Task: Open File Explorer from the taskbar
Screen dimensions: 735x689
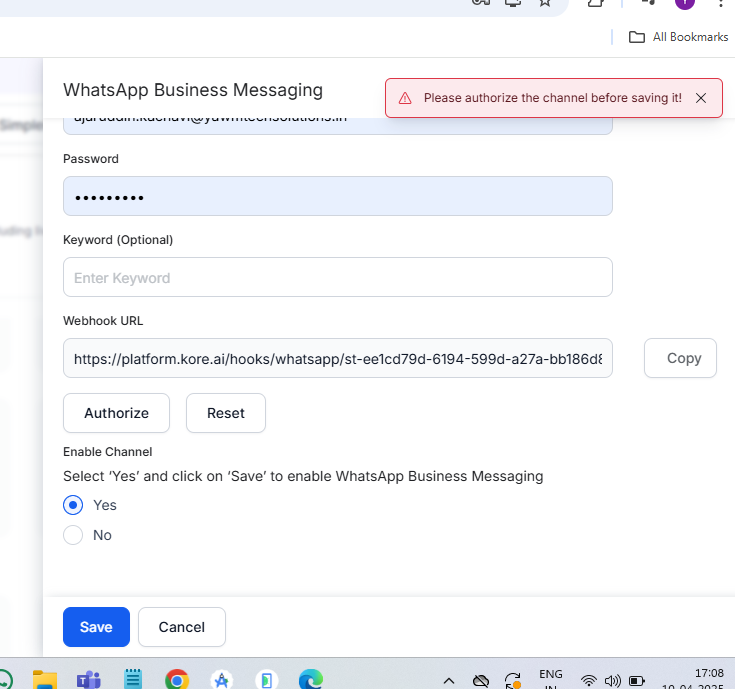Action: [x=45, y=680]
